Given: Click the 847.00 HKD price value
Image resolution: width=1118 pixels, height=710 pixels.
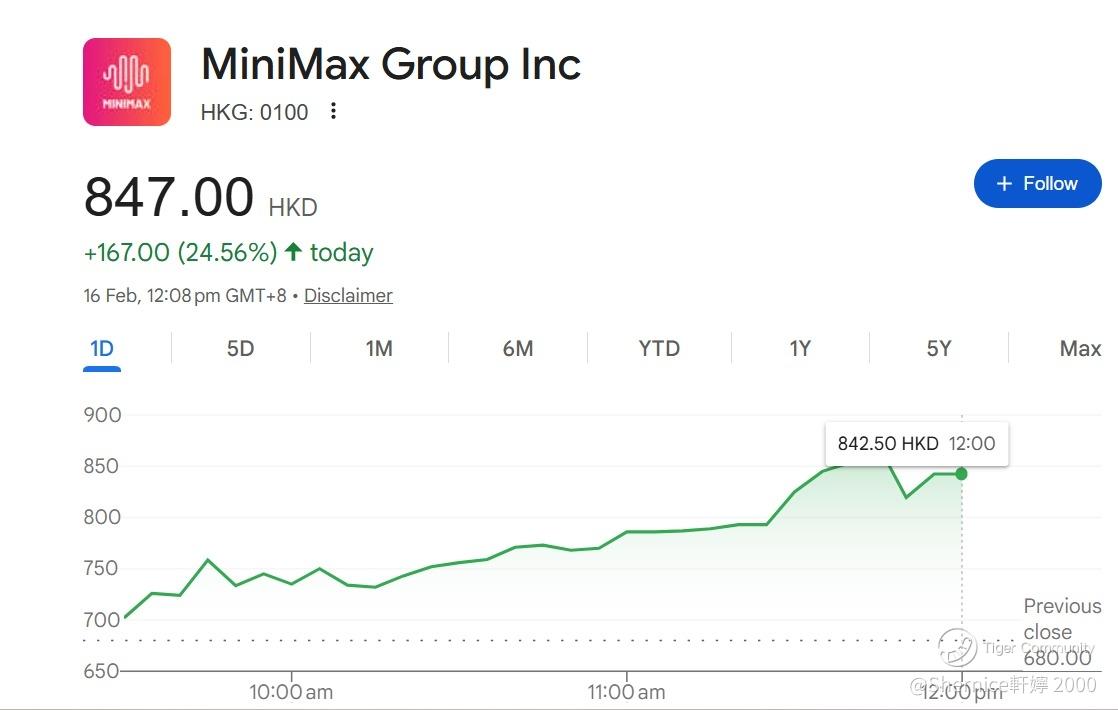Looking at the screenshot, I should (x=200, y=197).
